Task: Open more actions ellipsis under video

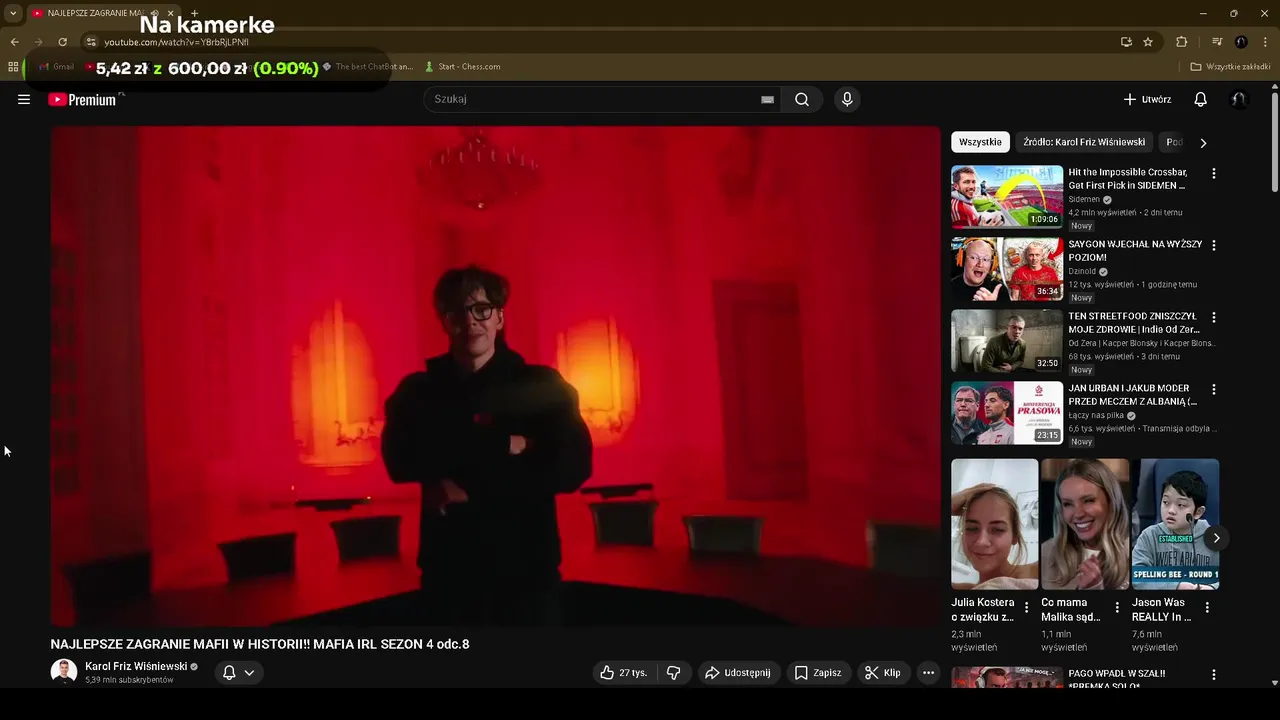Action: click(928, 673)
